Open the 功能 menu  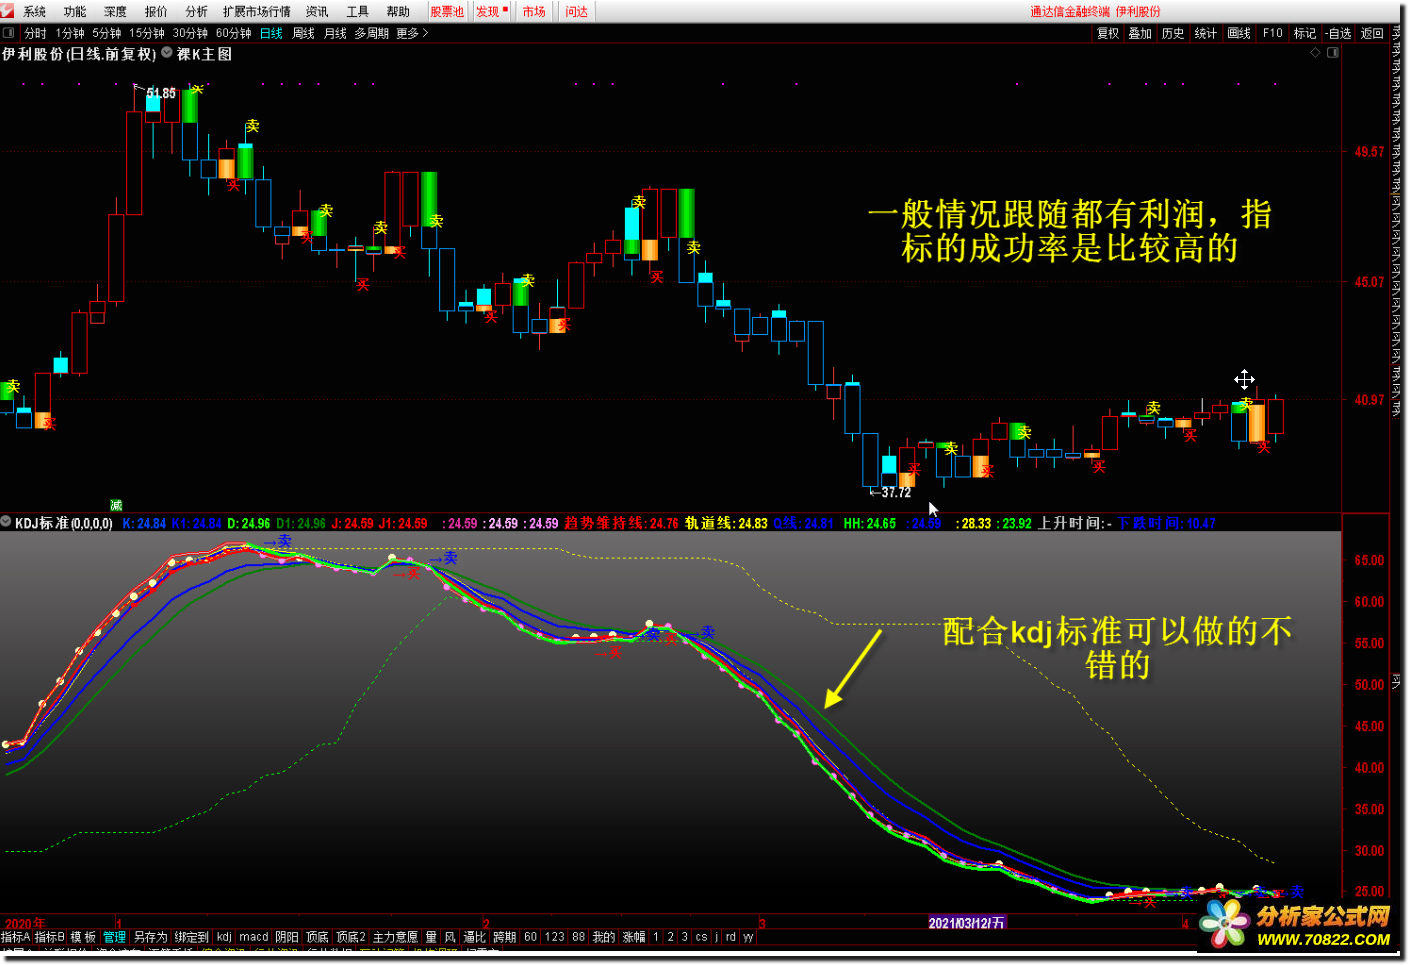click(x=75, y=12)
